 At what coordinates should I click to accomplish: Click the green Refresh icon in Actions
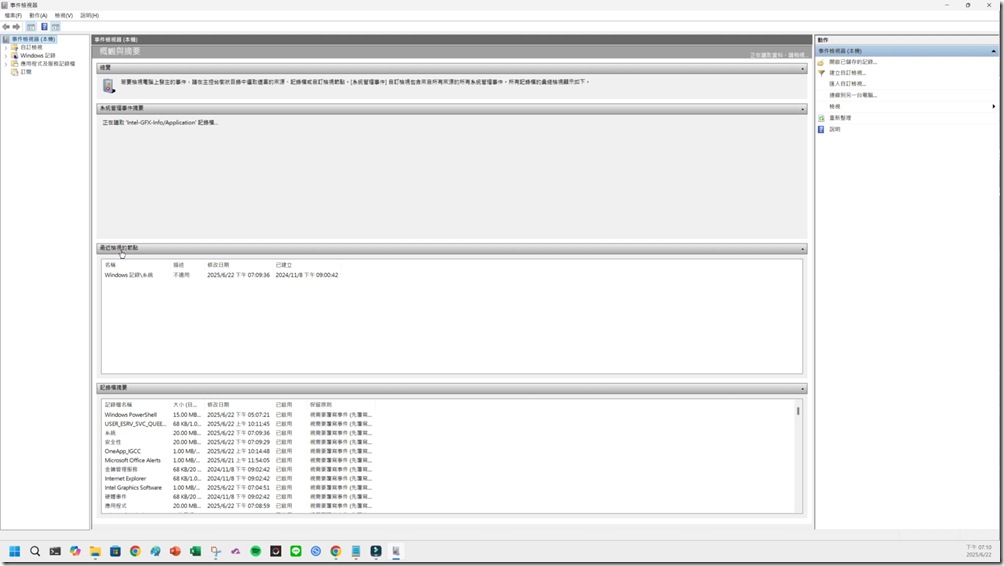point(821,118)
